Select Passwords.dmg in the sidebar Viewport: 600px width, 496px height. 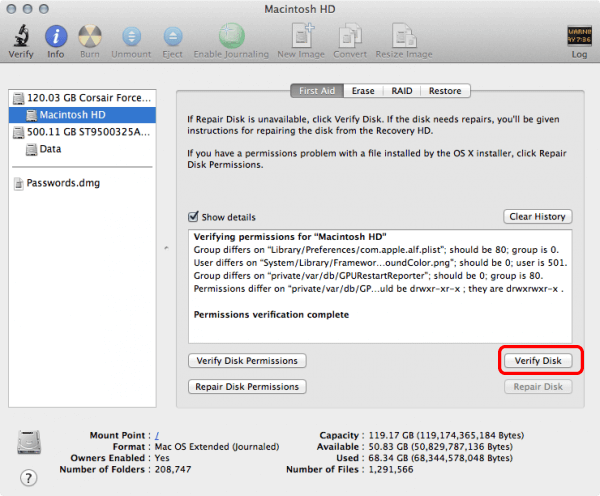[63, 183]
